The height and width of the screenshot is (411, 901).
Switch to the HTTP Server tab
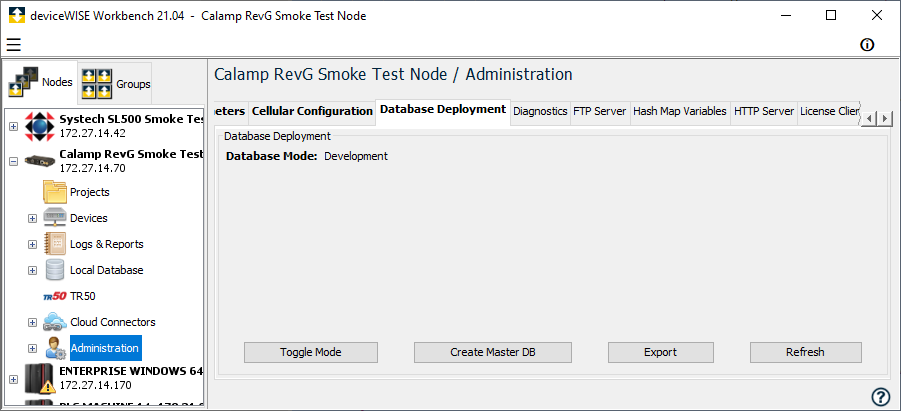click(764, 112)
